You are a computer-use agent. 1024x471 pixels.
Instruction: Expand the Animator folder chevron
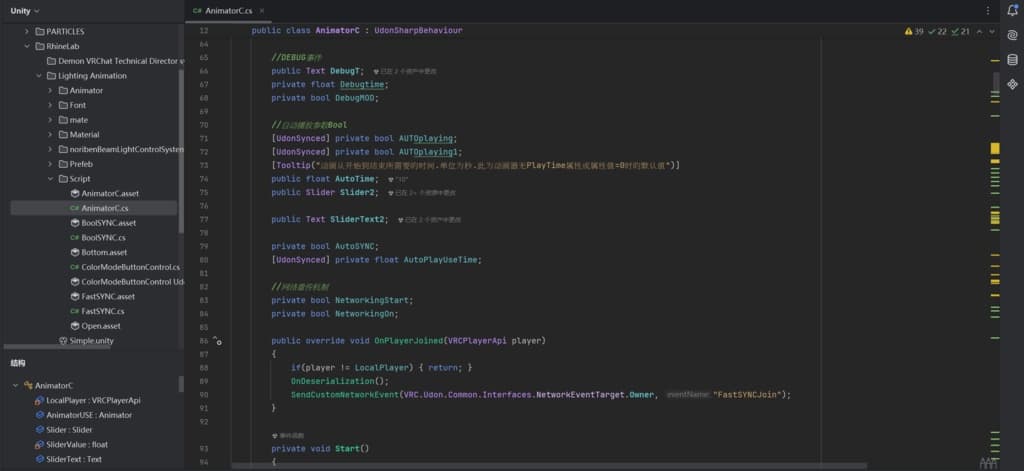[x=50, y=90]
